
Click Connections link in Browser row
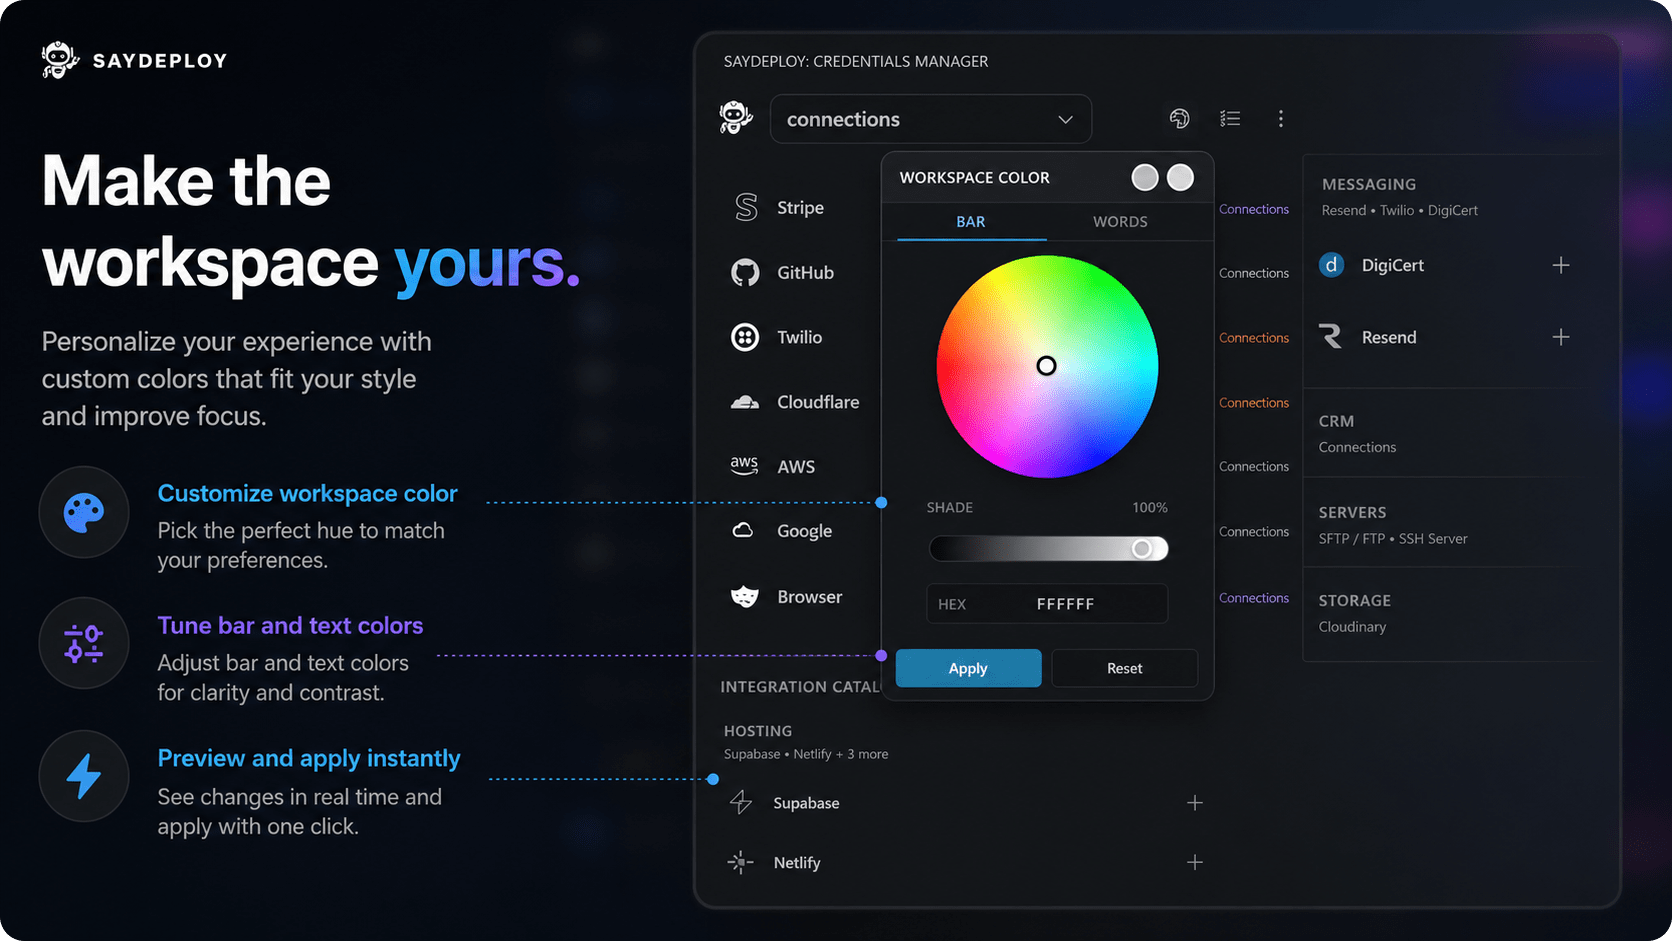click(1254, 598)
